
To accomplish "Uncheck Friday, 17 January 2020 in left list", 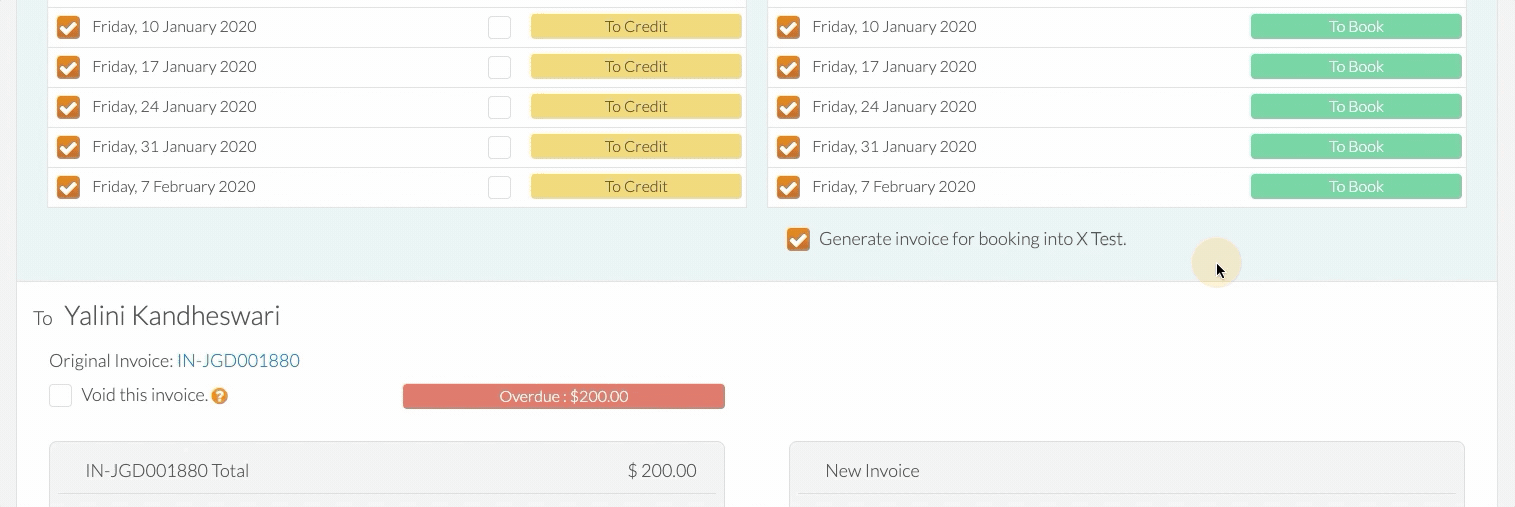I will [x=68, y=67].
